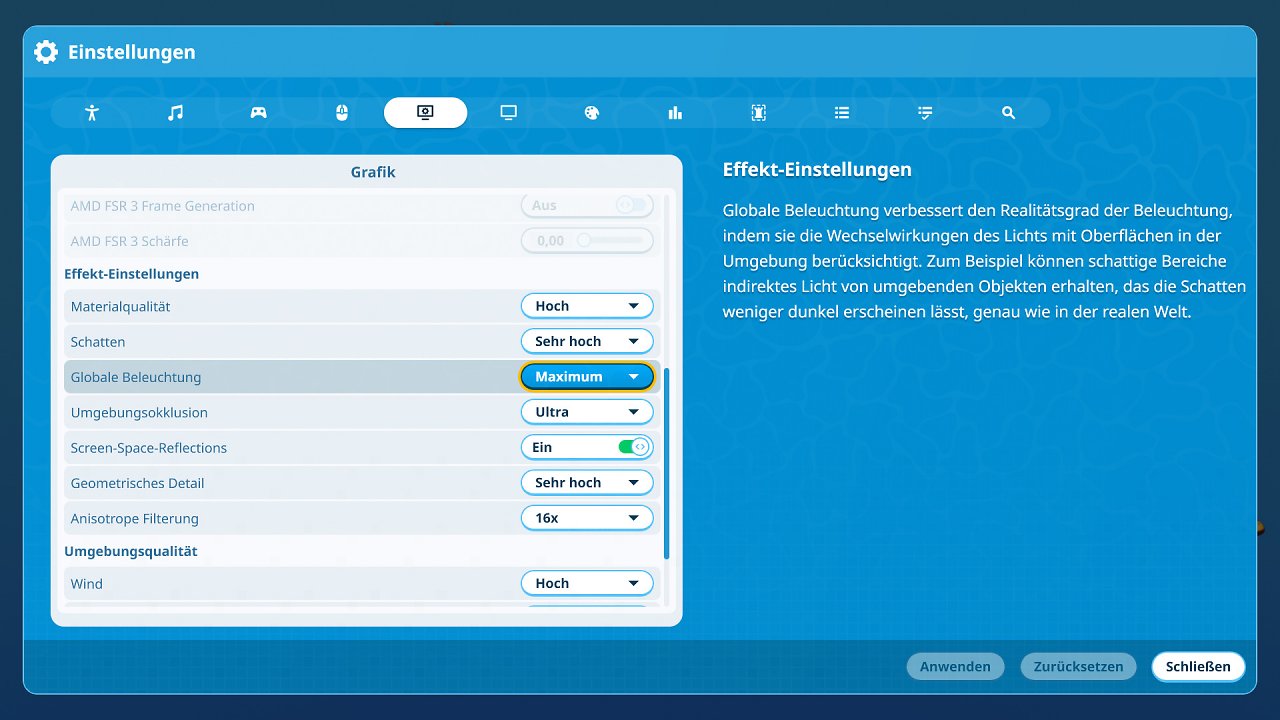Expand the Materialqualität dropdown
This screenshot has width=1280, height=720.
[587, 306]
